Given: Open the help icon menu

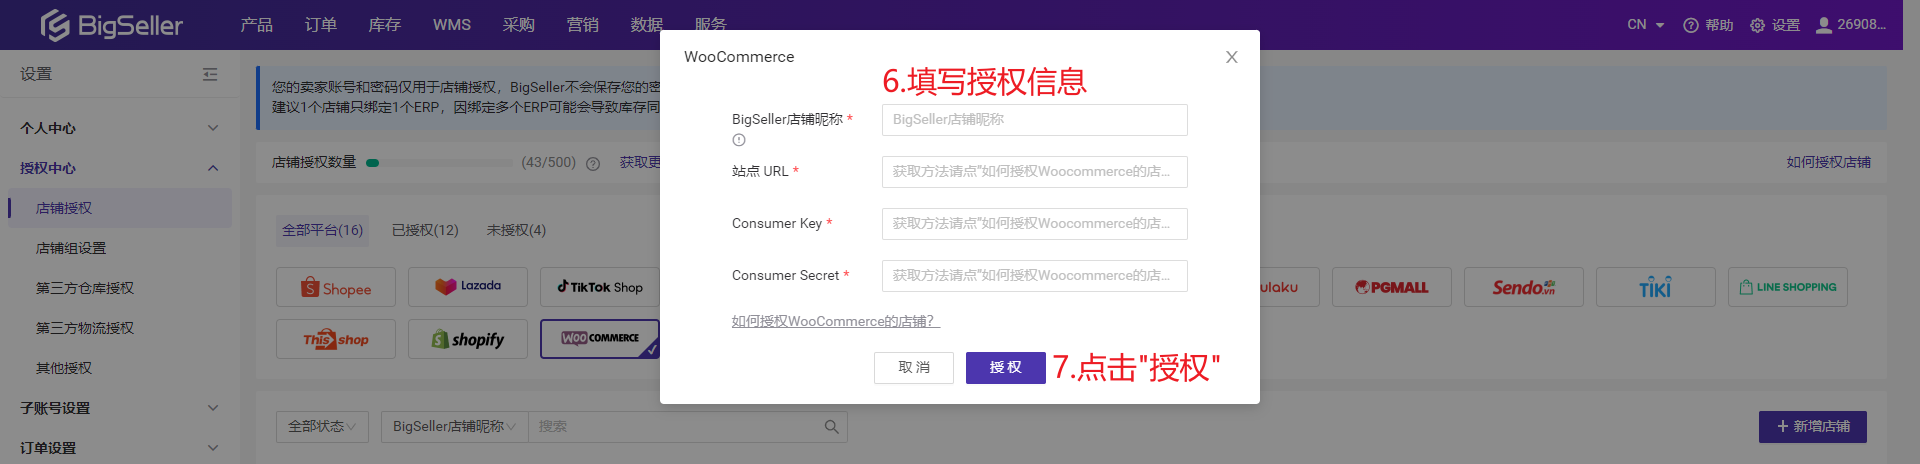Looking at the screenshot, I should [x=1708, y=25].
